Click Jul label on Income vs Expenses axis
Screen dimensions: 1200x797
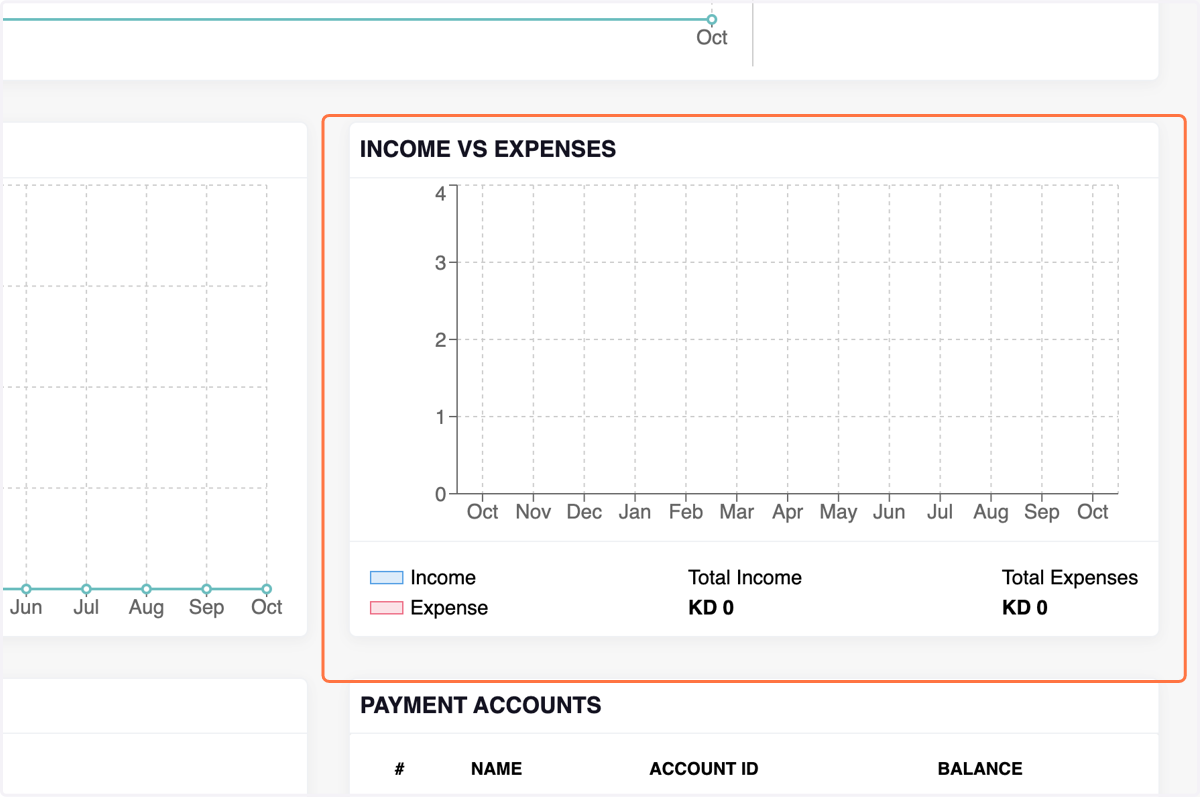[940, 512]
